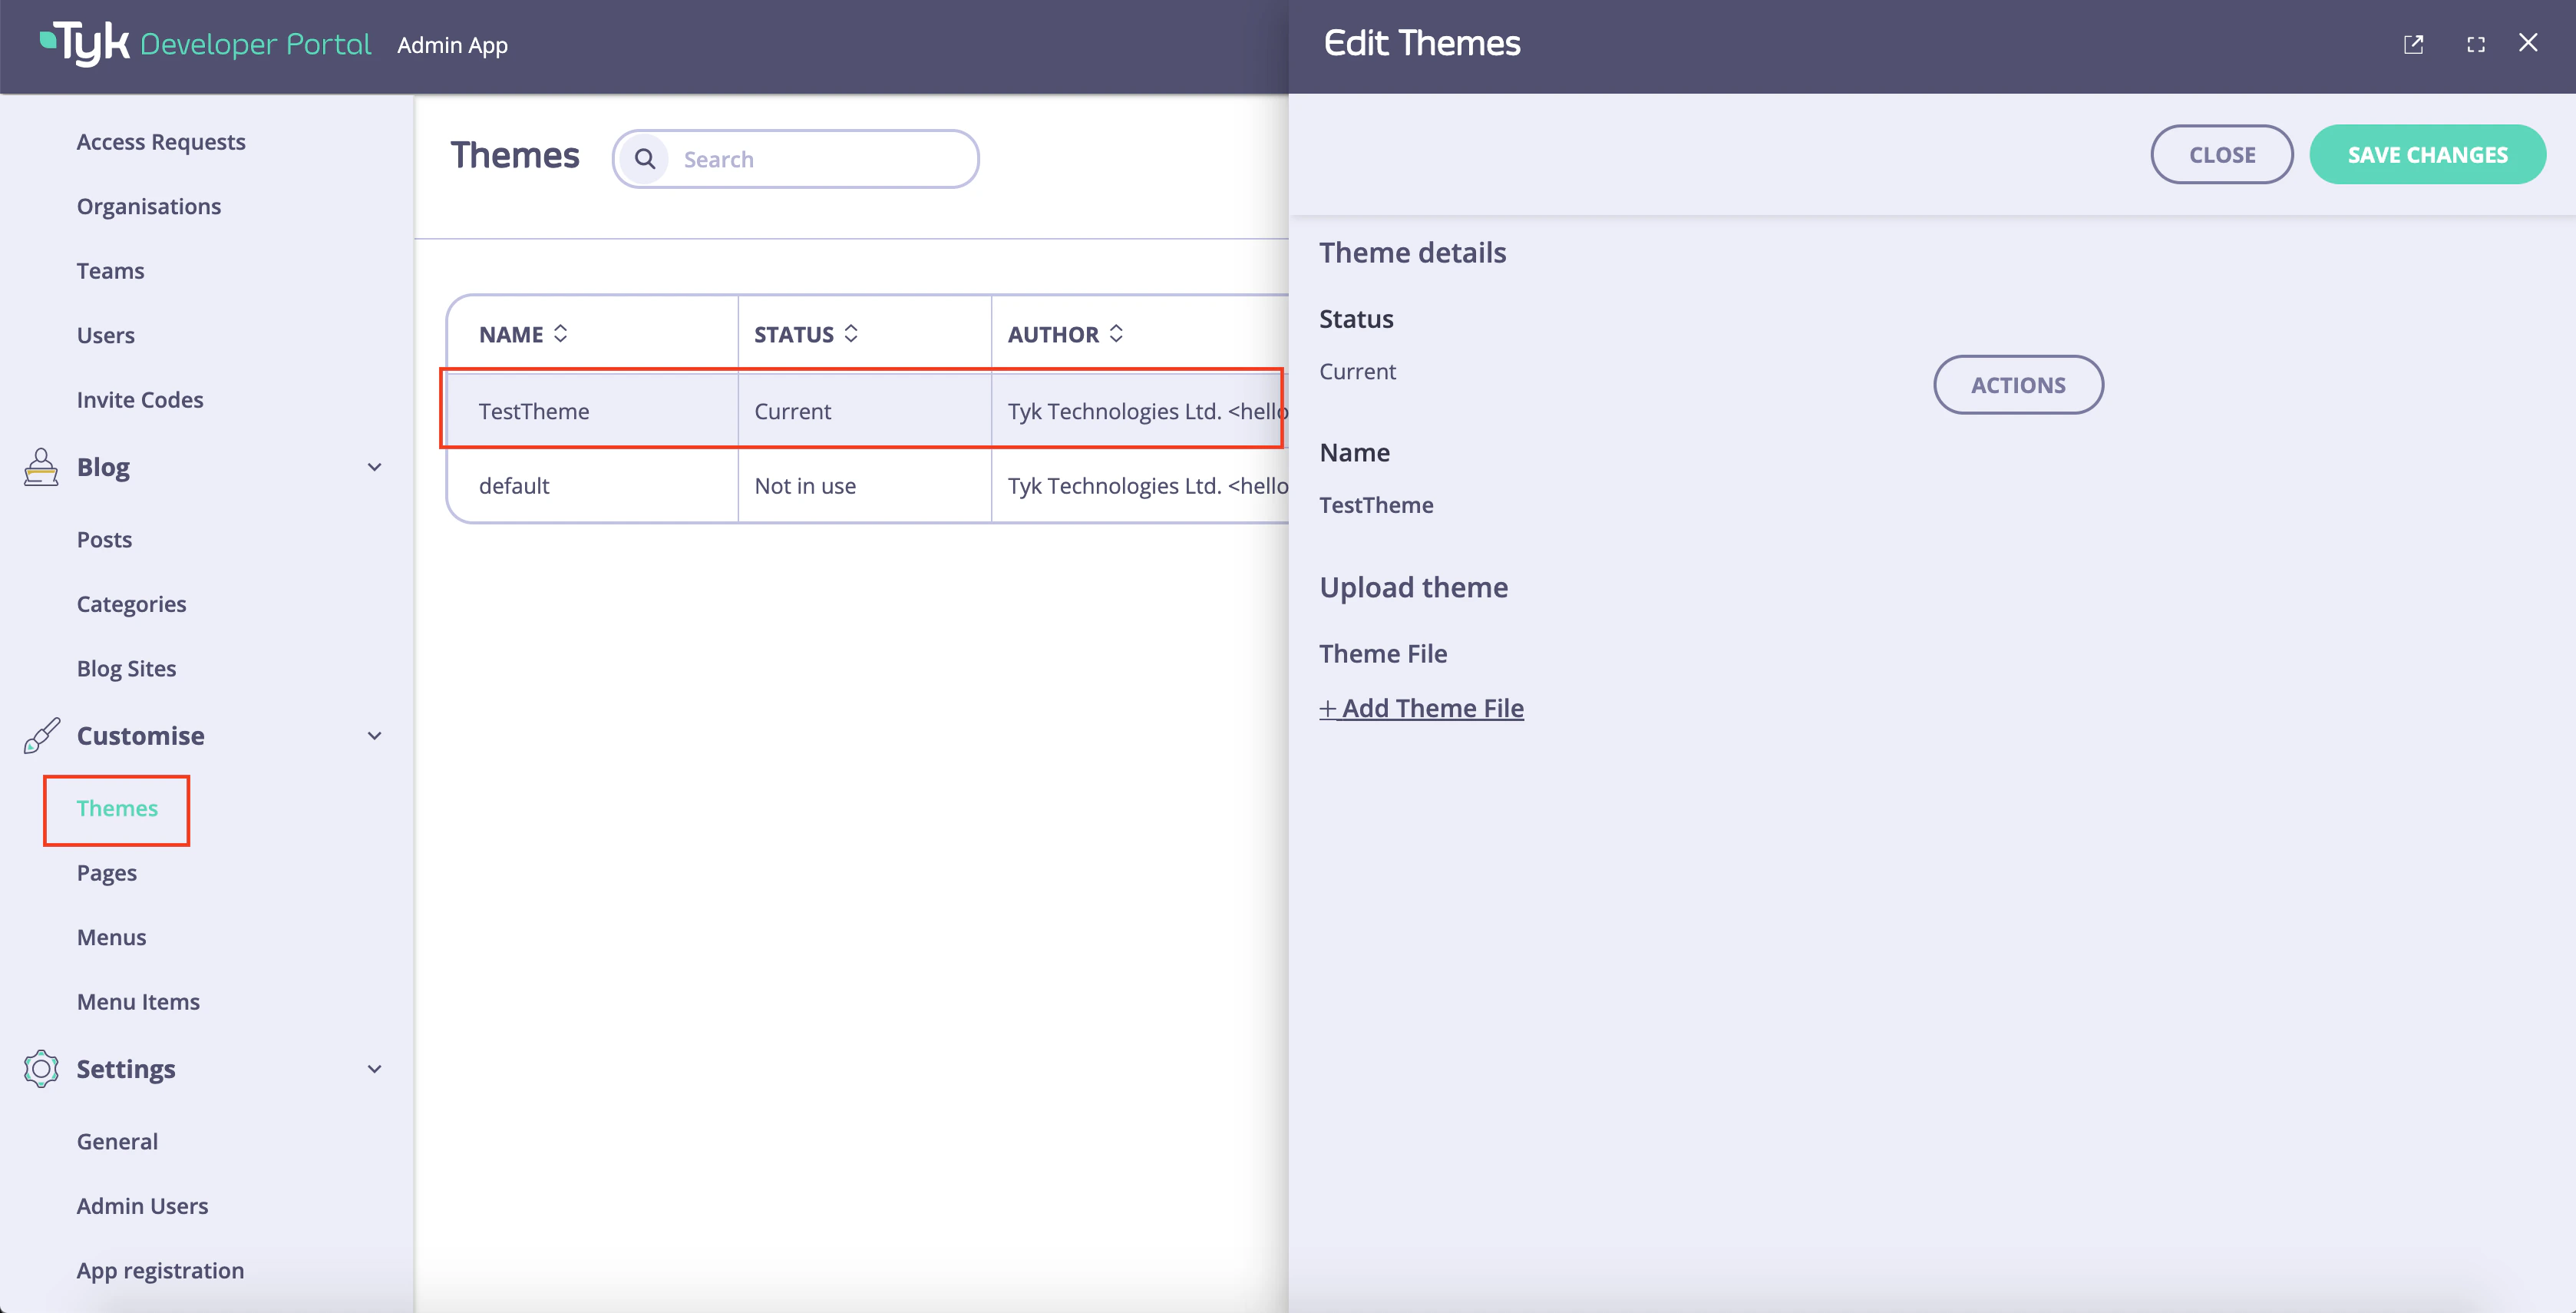Collapse the Customise section
Image resolution: width=2576 pixels, height=1313 pixels.
(374, 735)
